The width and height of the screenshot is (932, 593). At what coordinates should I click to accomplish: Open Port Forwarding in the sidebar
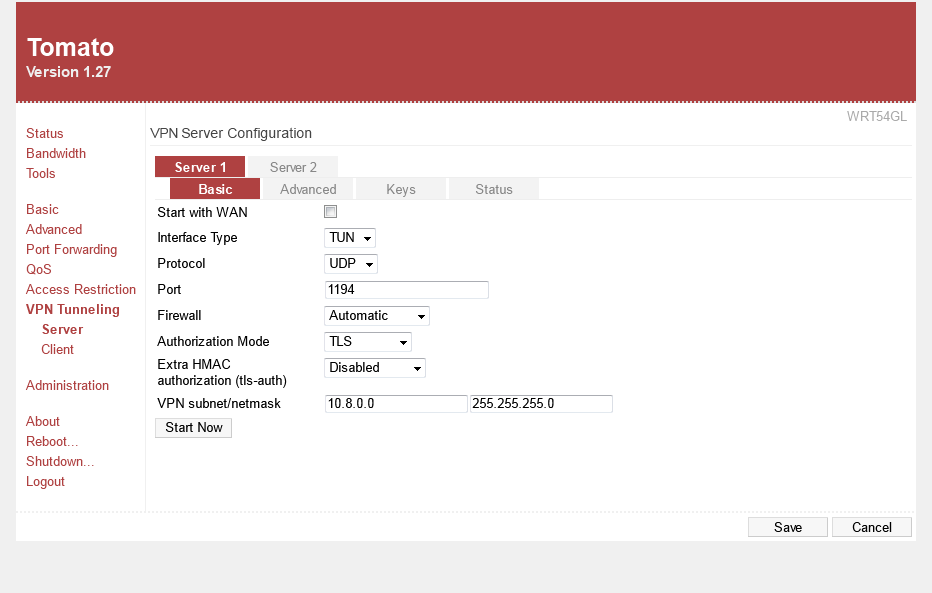(x=71, y=250)
